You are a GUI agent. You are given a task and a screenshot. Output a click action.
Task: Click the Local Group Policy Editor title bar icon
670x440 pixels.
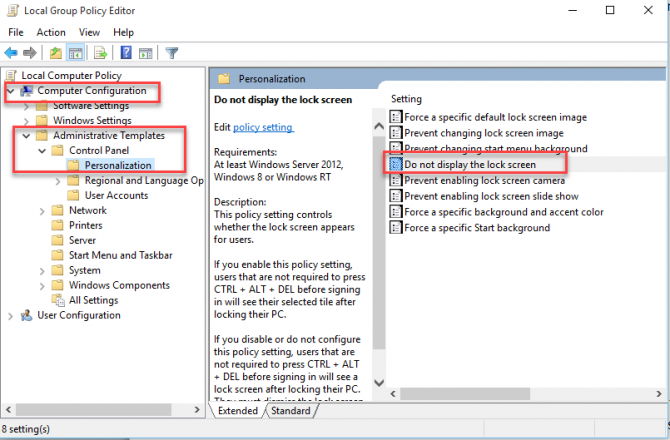[x=13, y=11]
